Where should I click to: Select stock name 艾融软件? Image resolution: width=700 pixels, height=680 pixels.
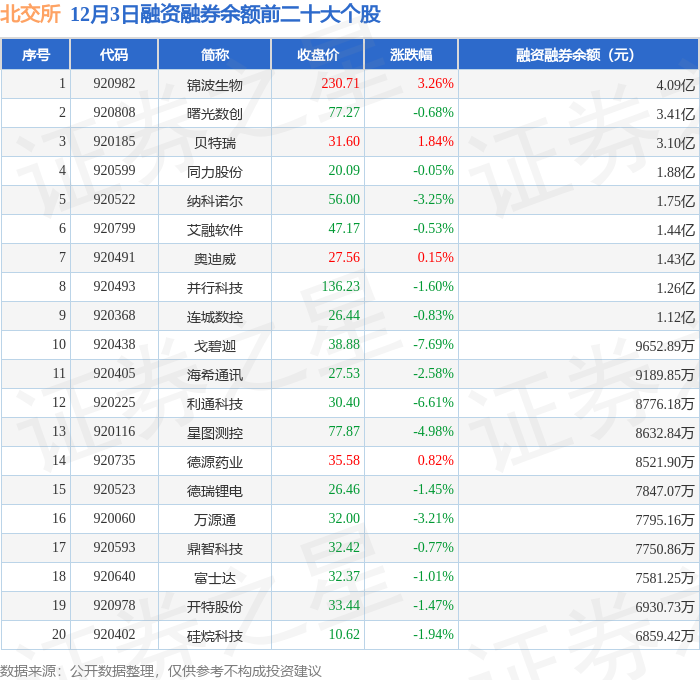click(x=215, y=230)
